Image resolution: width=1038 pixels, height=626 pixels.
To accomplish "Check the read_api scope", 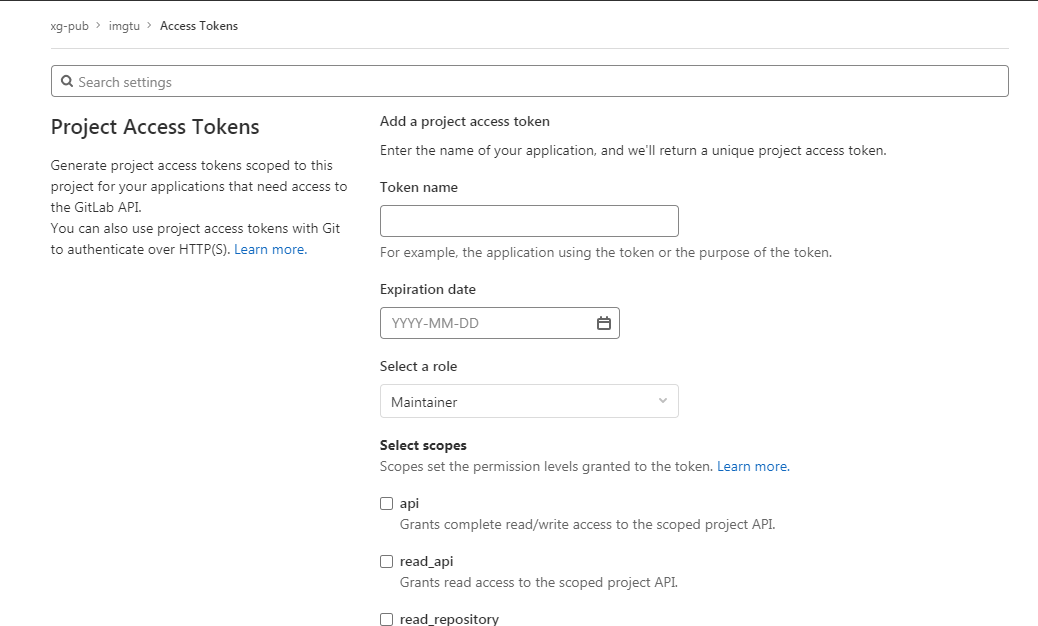I will (386, 561).
